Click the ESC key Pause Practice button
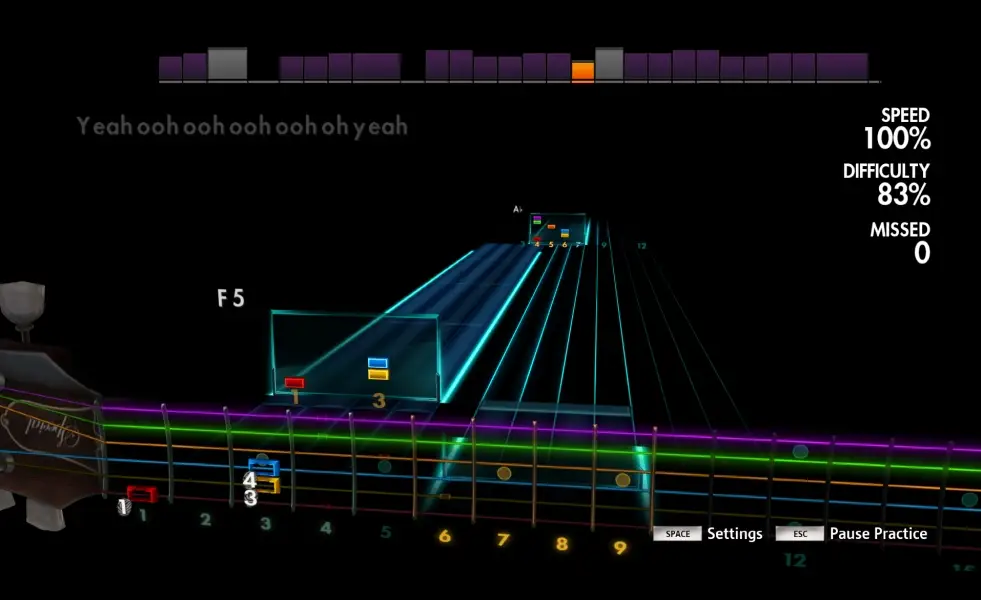Viewport: 981px width, 600px height. (x=851, y=534)
